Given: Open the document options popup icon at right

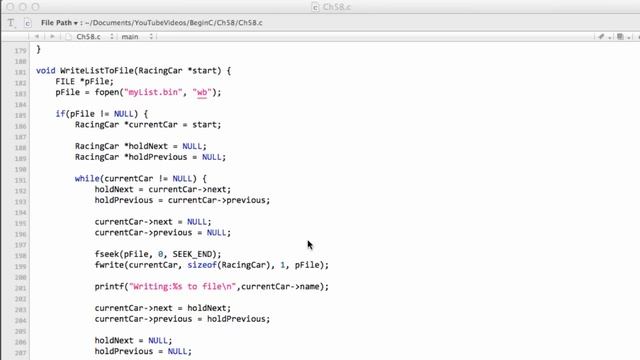Looking at the screenshot, I should (623, 37).
